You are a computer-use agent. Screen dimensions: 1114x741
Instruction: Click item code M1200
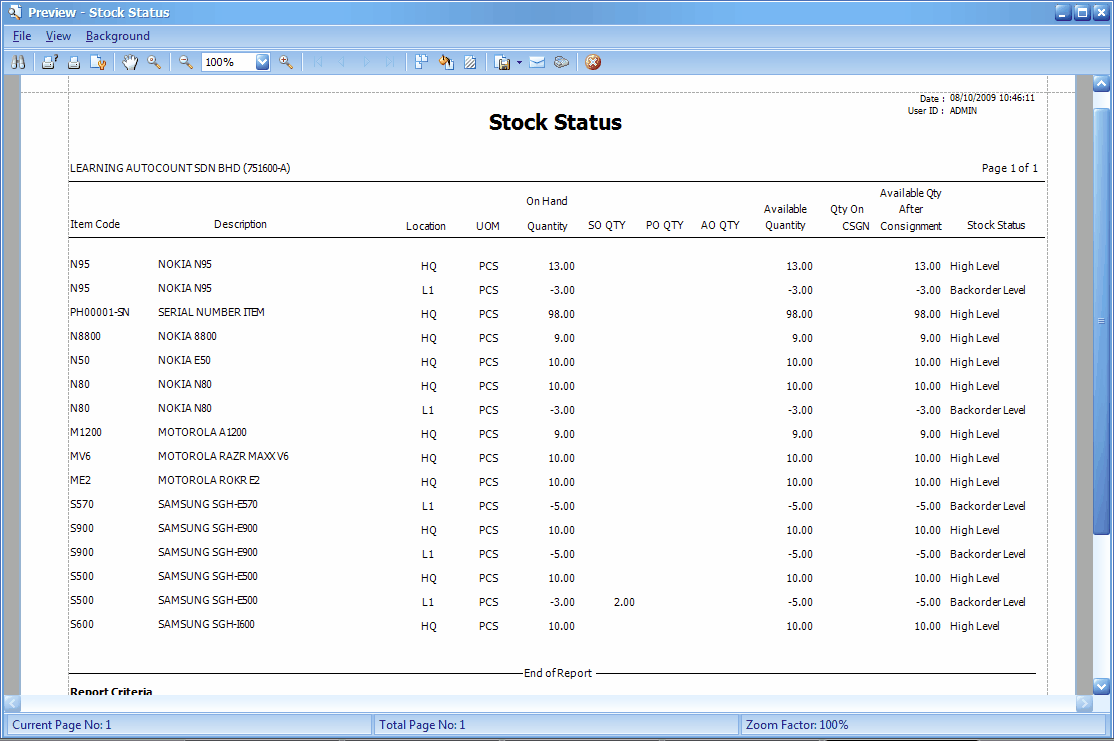click(x=85, y=433)
